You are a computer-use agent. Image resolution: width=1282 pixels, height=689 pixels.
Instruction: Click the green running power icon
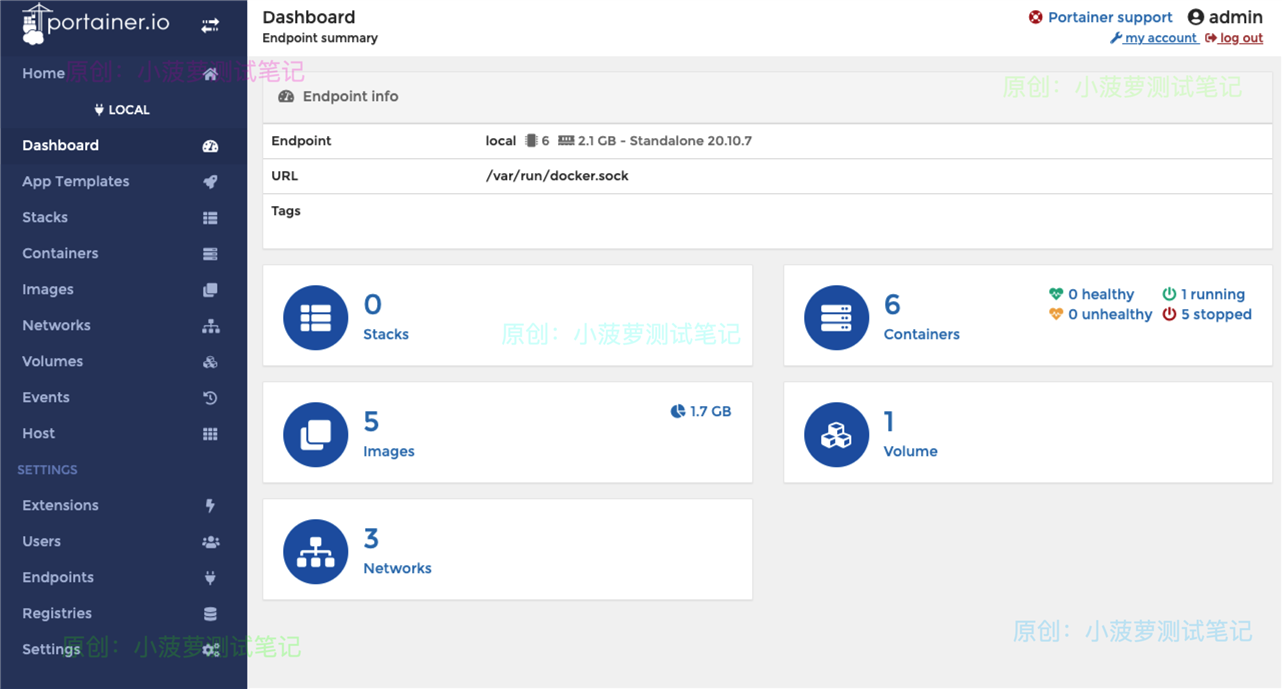pyautogui.click(x=1169, y=294)
